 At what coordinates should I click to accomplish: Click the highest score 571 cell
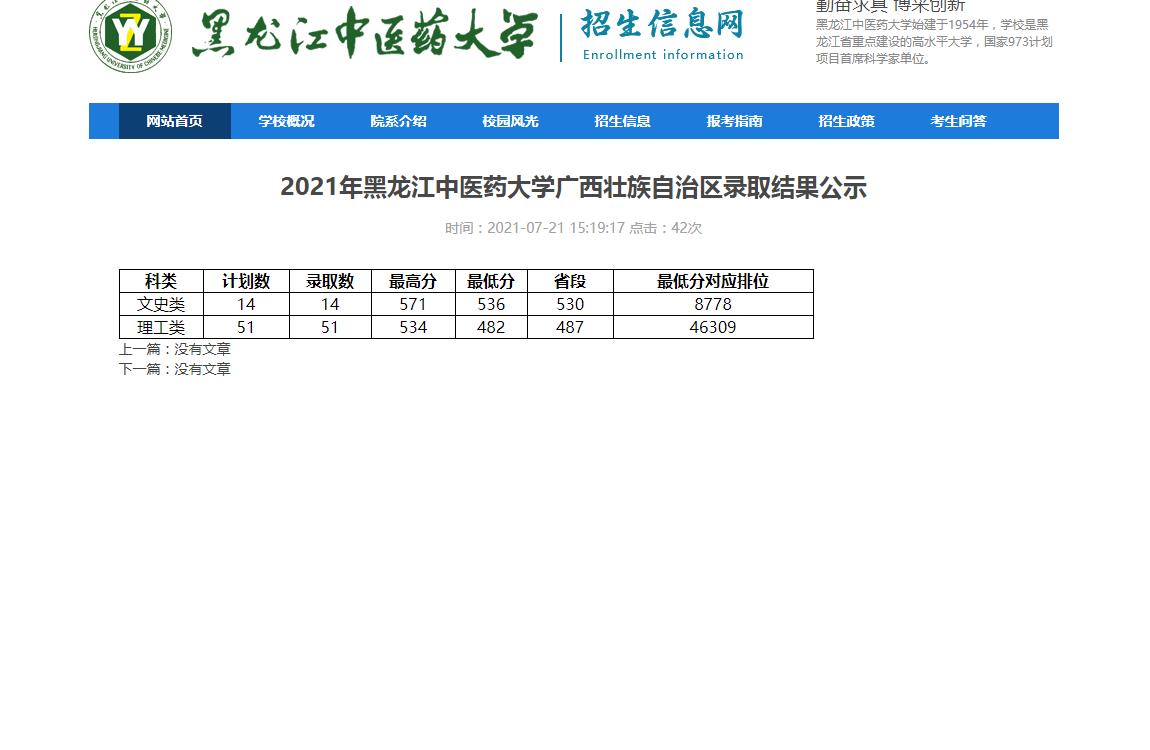pyautogui.click(x=414, y=304)
